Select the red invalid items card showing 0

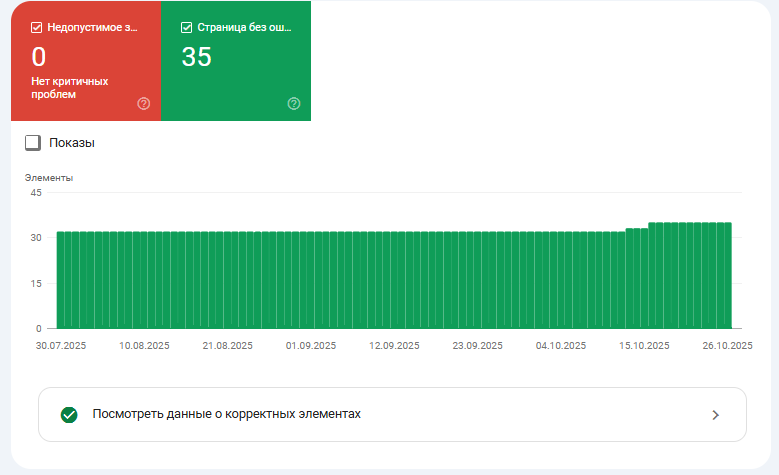[x=86, y=61]
